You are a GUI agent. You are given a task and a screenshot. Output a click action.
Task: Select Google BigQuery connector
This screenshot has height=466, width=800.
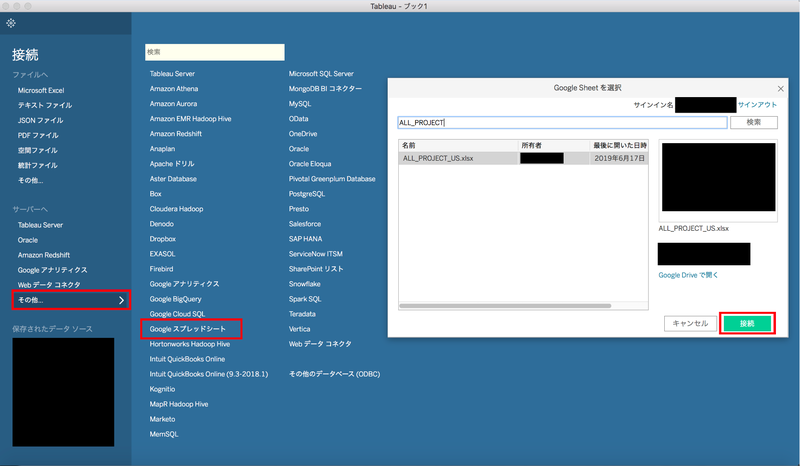coord(176,299)
